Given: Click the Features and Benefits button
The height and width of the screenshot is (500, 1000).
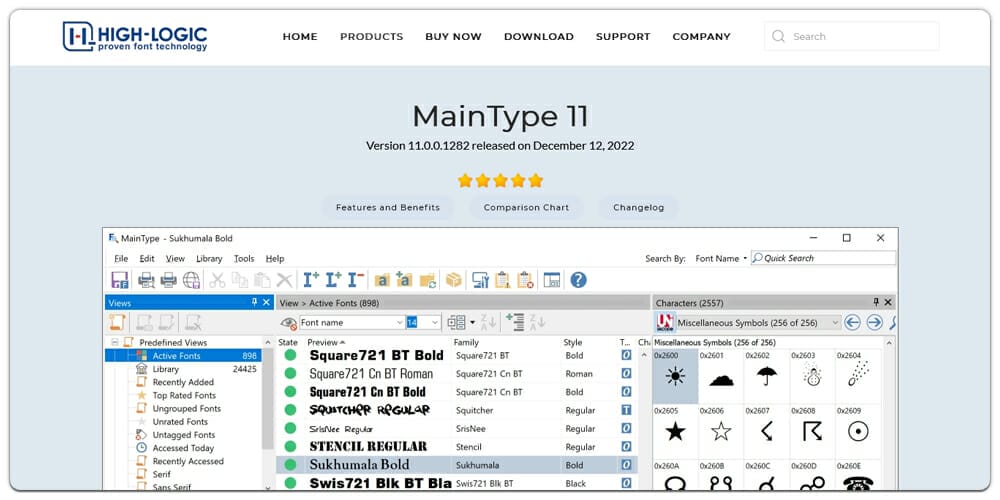Looking at the screenshot, I should [388, 207].
